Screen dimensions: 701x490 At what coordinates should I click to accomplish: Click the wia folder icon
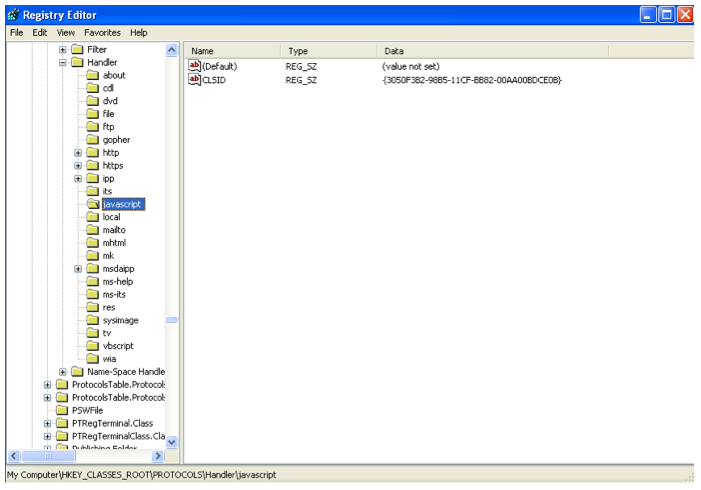[x=93, y=359]
